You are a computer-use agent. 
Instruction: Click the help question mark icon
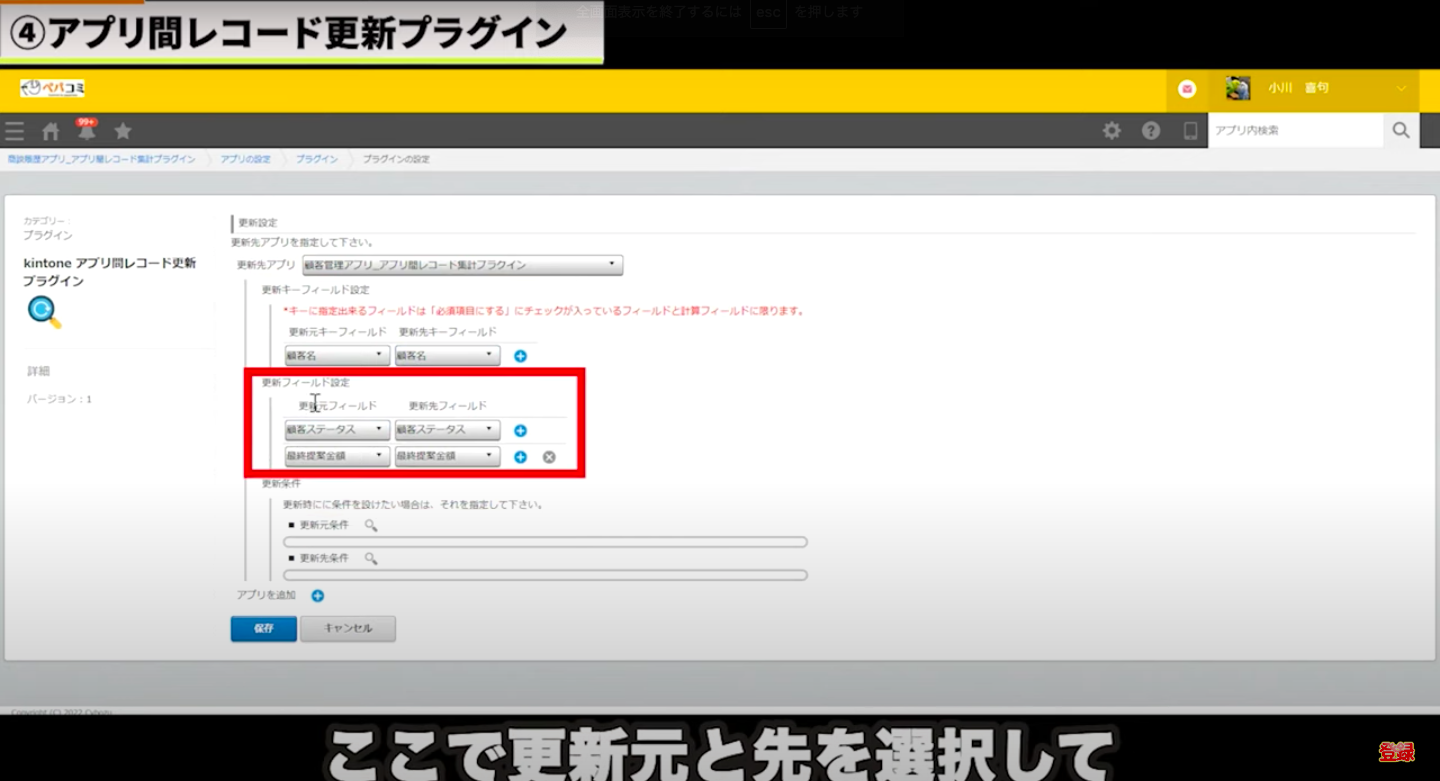(x=1151, y=131)
